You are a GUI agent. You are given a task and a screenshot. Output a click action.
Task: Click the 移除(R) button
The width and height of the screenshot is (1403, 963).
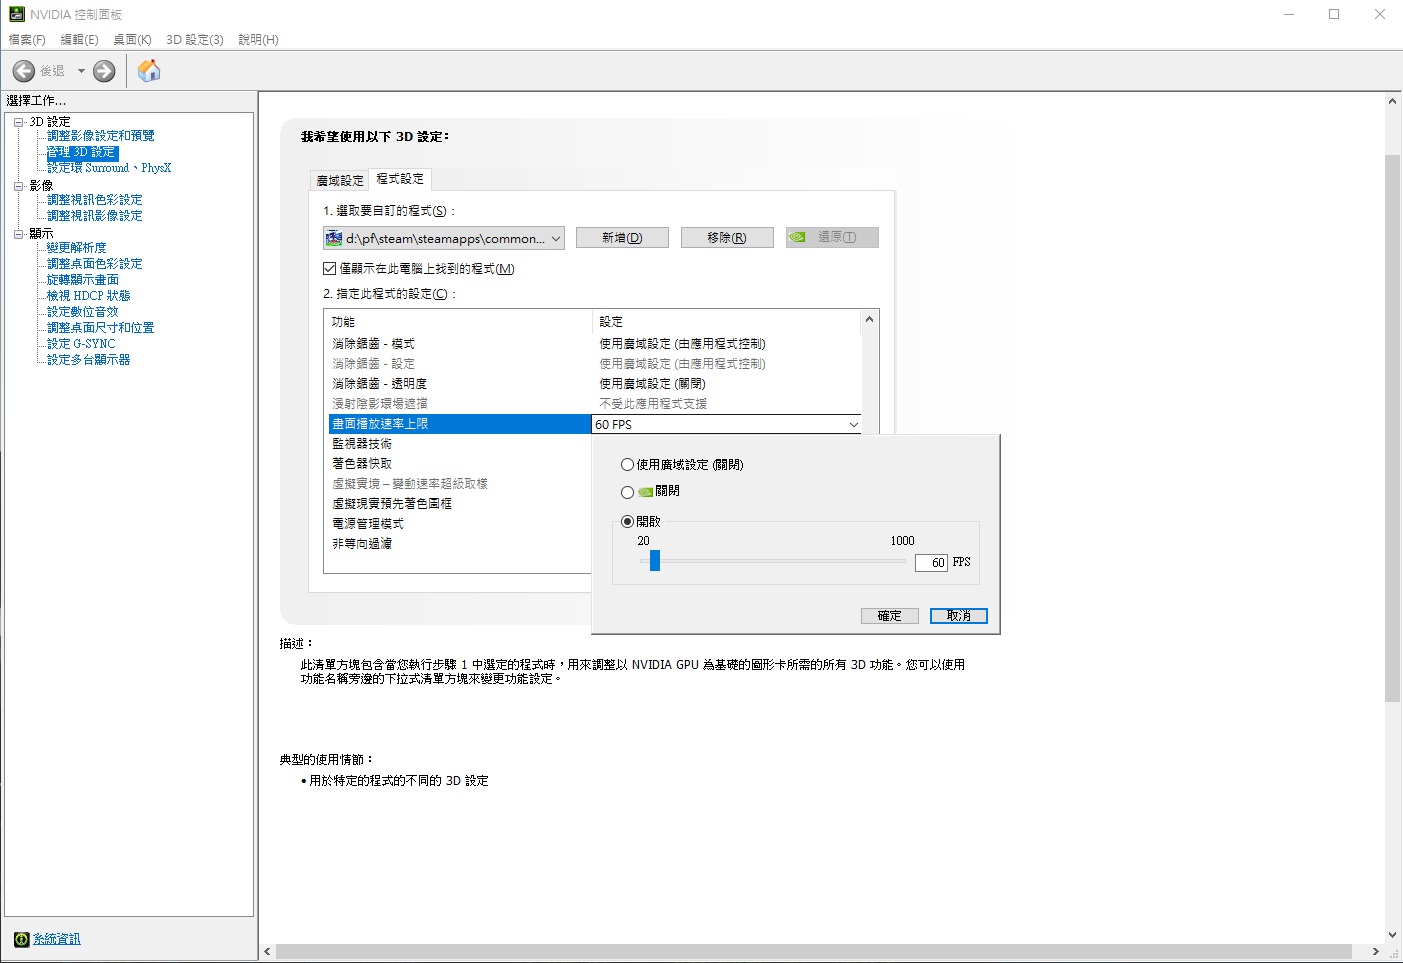tap(727, 238)
